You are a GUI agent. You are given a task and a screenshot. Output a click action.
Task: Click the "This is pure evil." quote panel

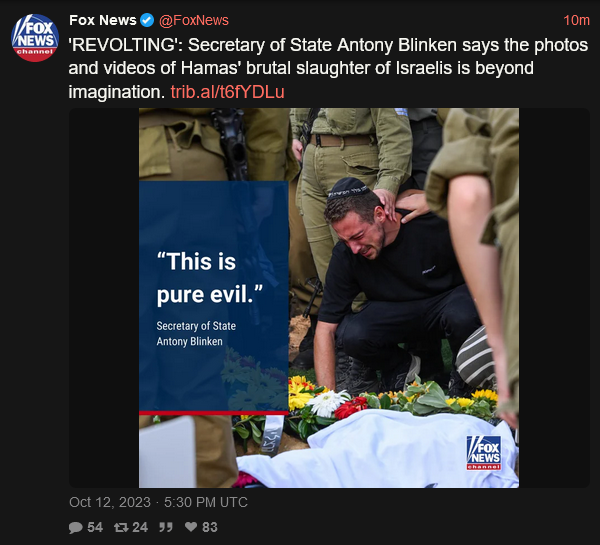tap(214, 298)
